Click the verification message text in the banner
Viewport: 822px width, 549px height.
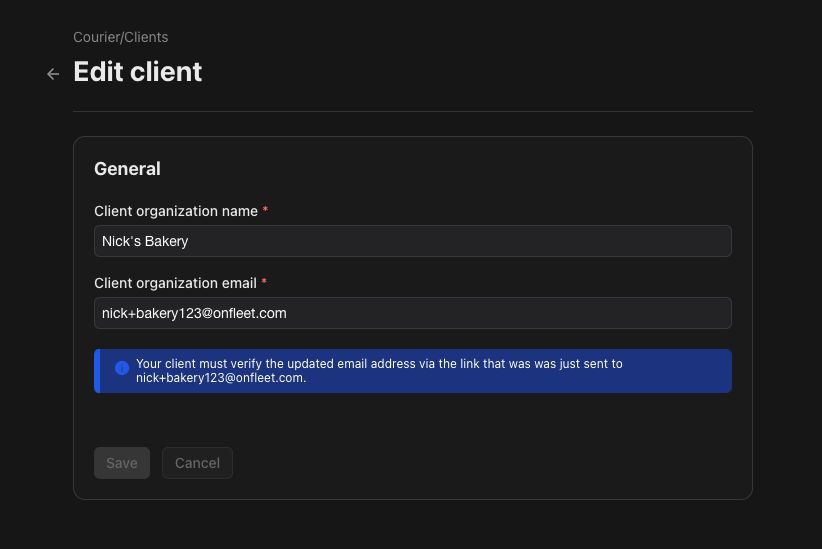pos(379,371)
